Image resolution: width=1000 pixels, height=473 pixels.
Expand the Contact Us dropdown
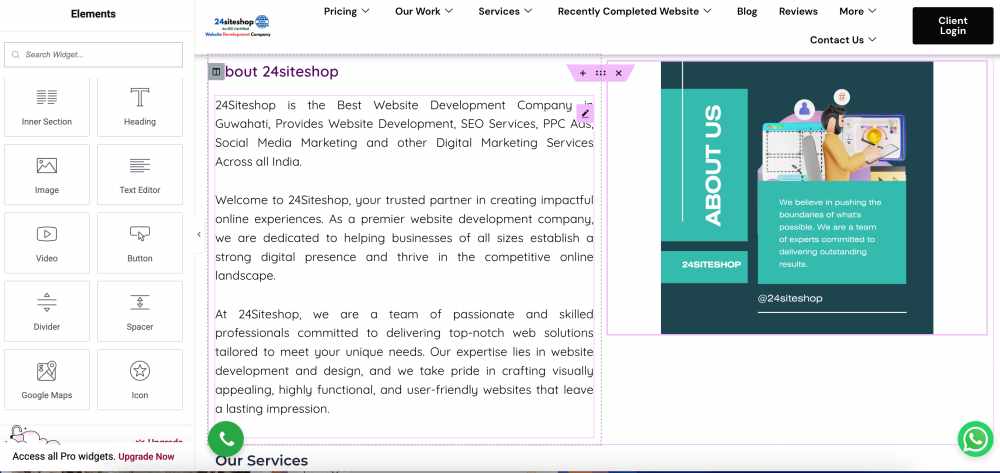tap(843, 40)
